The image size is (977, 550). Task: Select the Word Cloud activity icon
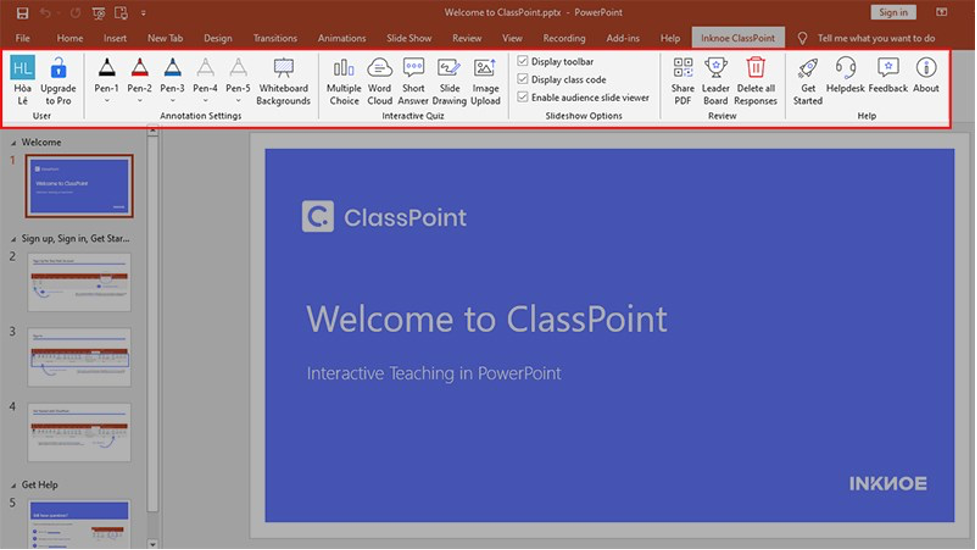(x=379, y=80)
